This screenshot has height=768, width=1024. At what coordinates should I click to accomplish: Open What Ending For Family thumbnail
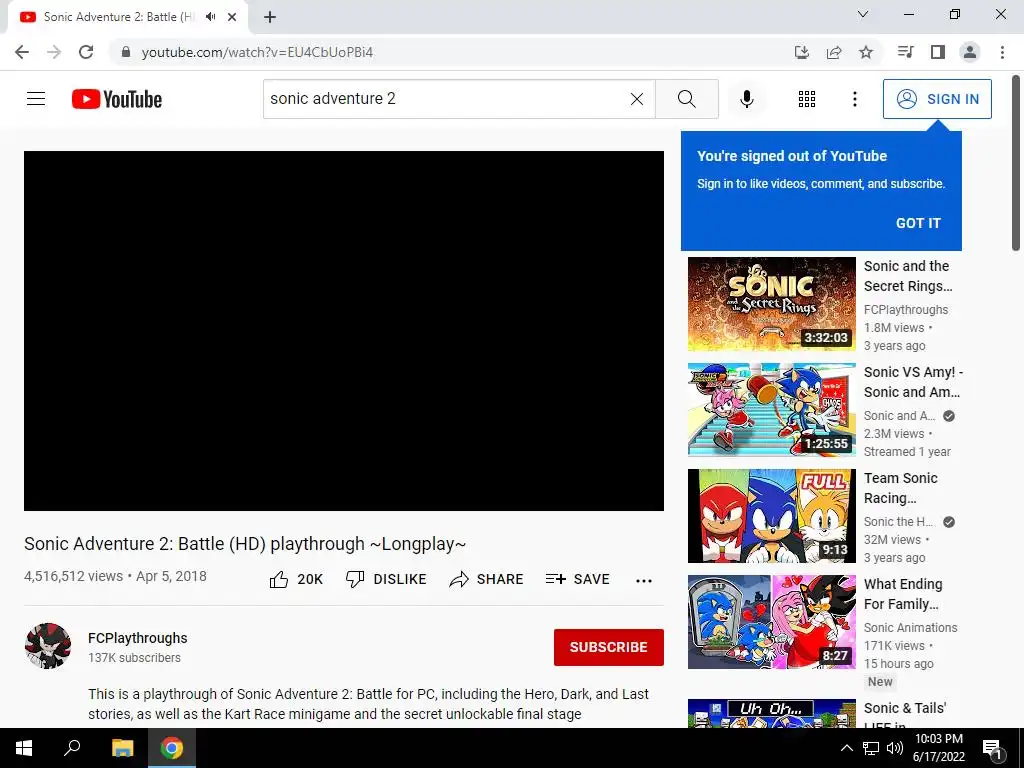[x=771, y=622]
